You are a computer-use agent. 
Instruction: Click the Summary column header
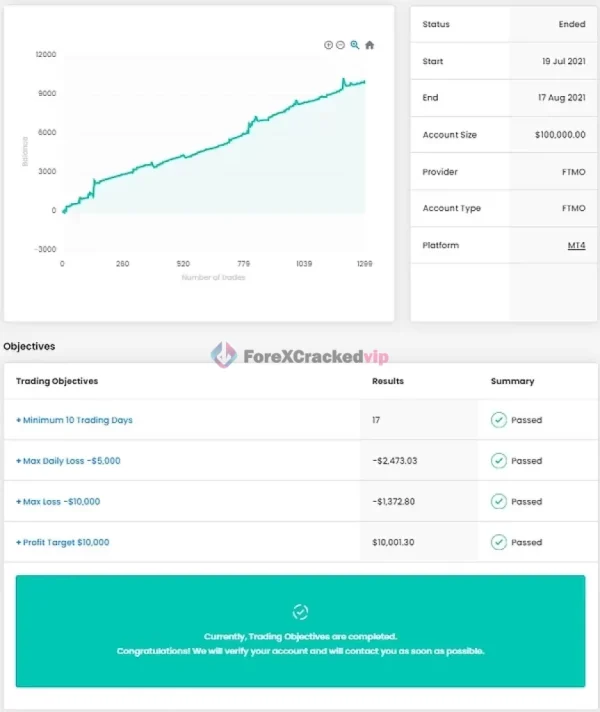pyautogui.click(x=512, y=381)
